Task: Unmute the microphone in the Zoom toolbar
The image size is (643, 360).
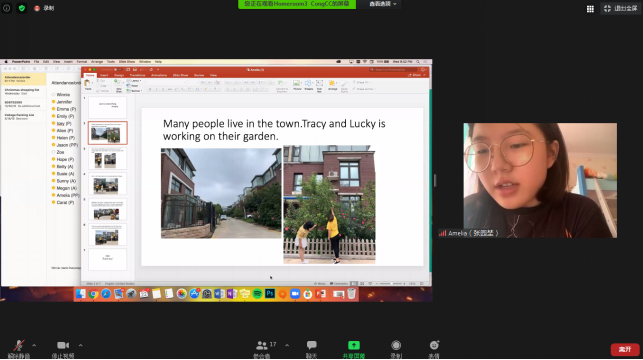Action: point(19,348)
